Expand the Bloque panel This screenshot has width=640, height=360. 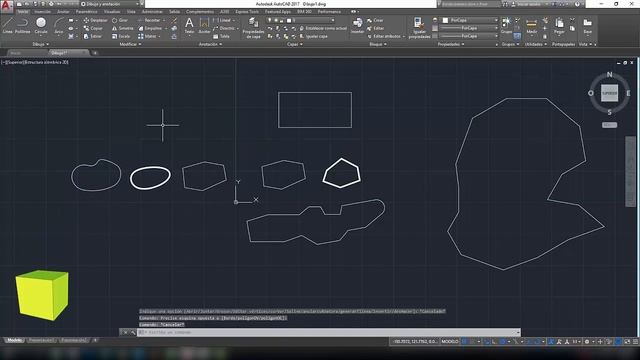click(378, 44)
